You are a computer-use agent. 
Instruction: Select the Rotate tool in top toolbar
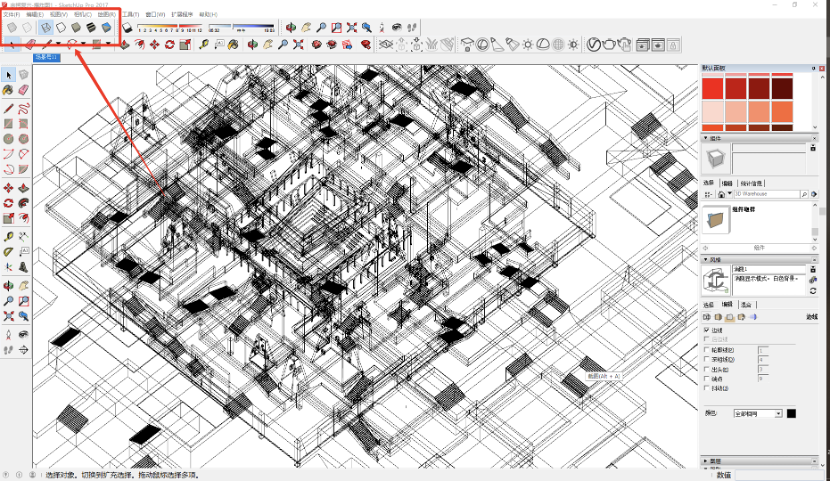point(169,44)
